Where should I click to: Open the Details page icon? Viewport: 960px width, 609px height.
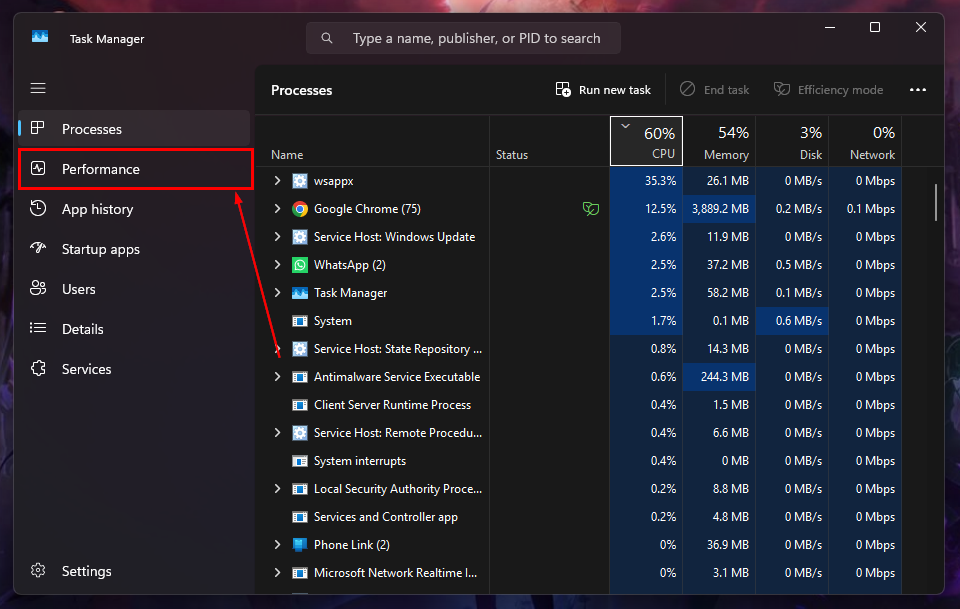click(38, 329)
